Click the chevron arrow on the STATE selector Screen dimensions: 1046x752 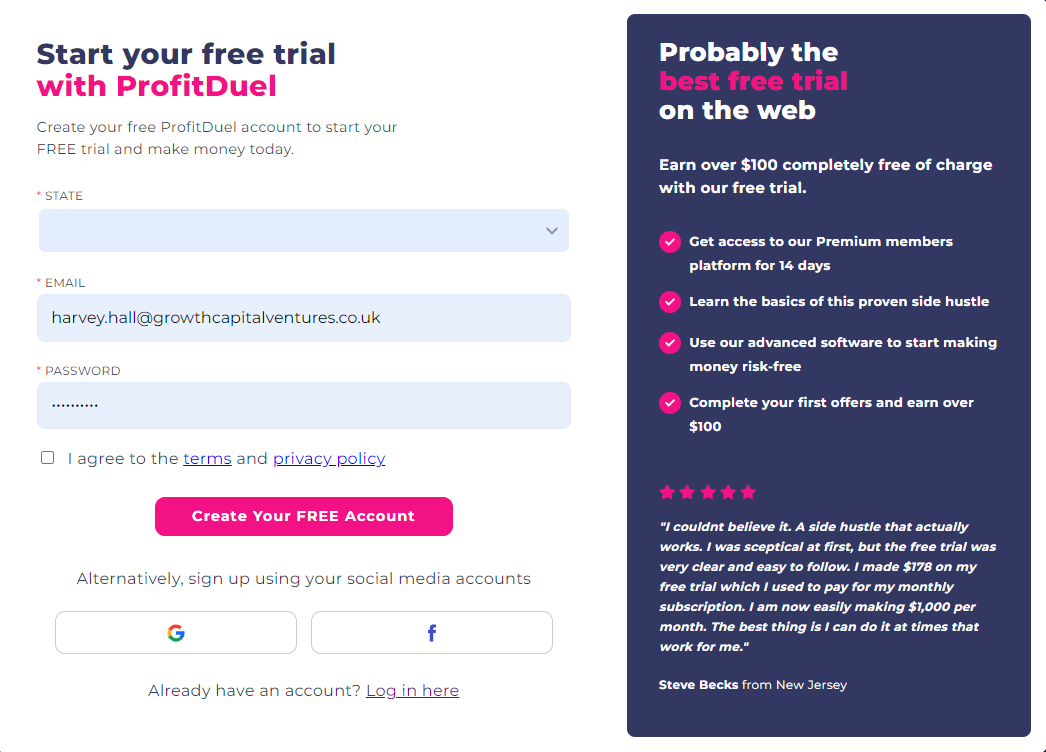point(551,230)
